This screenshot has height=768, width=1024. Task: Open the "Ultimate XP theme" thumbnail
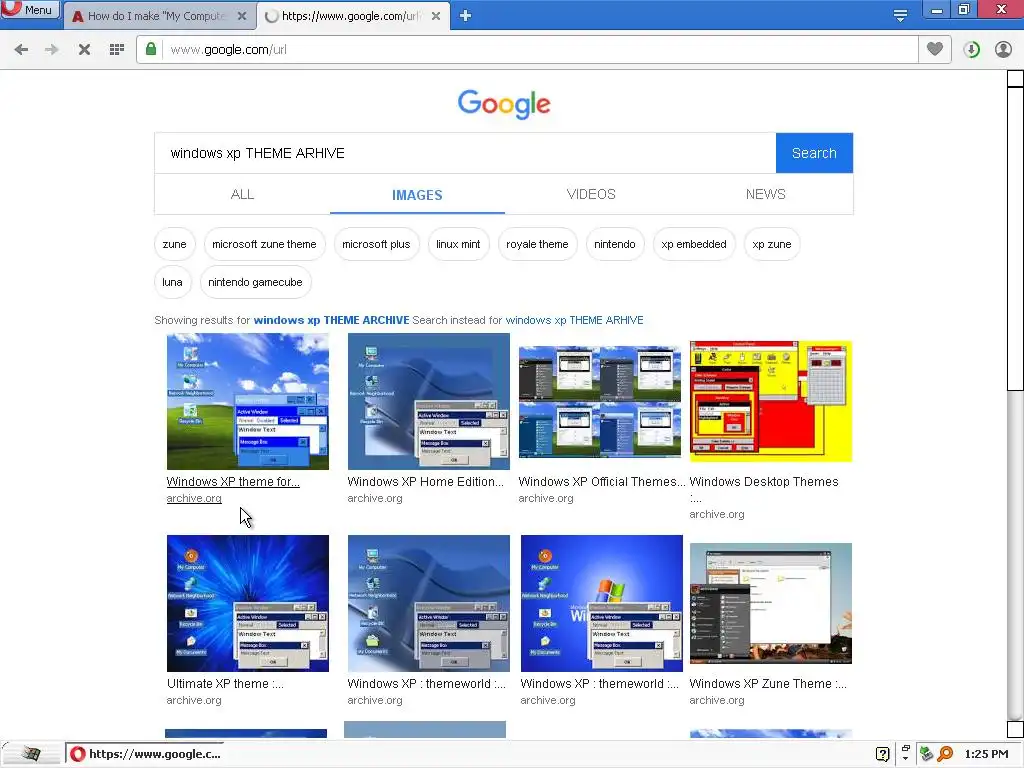tap(248, 603)
